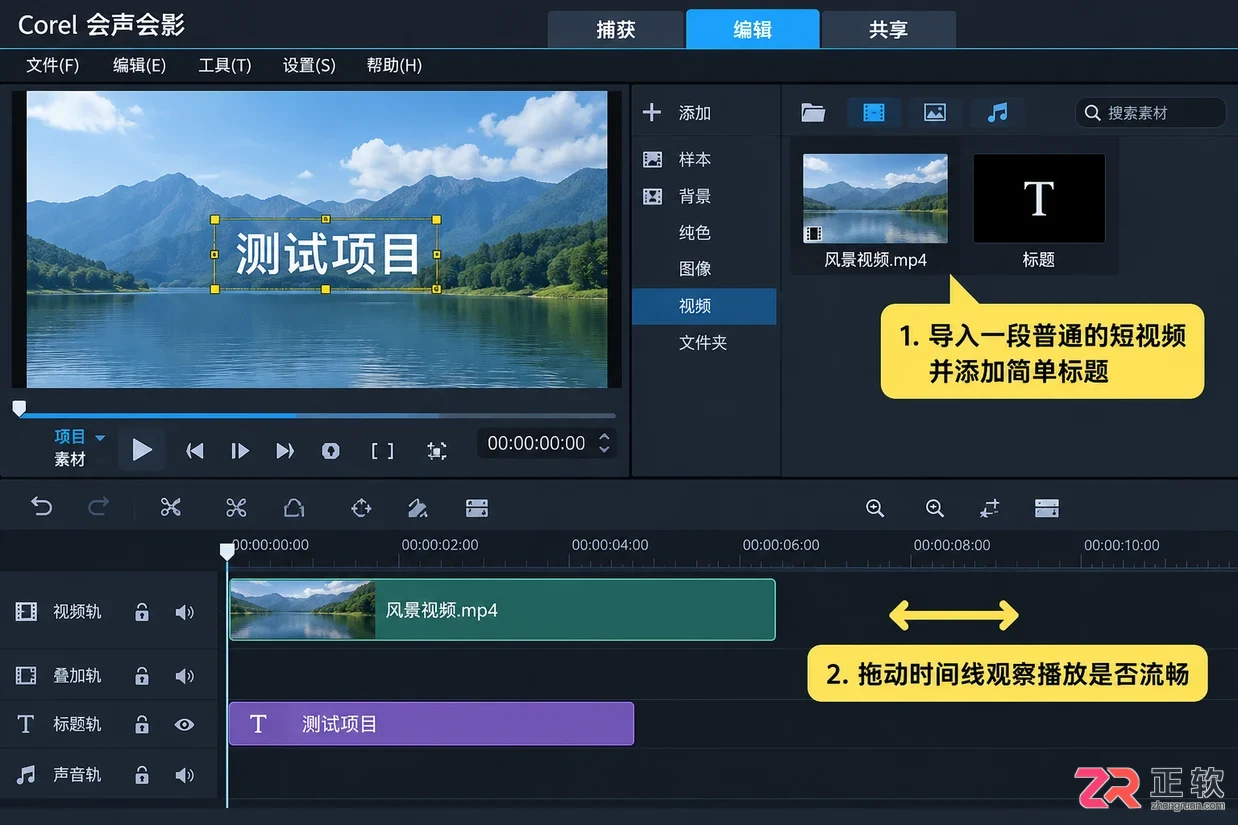Select the 标题 thumbnail in library
1238x825 pixels.
click(1039, 198)
